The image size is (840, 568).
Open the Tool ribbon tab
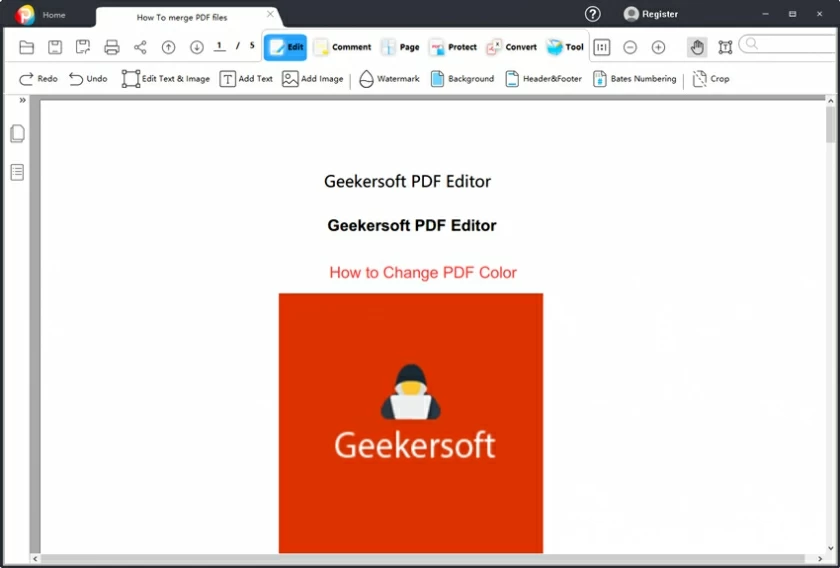[x=565, y=47]
